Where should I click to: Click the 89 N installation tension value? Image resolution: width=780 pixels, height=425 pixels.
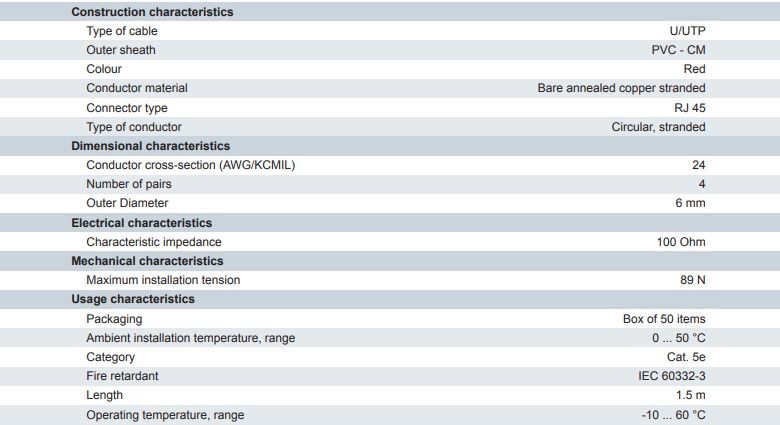[x=693, y=280]
